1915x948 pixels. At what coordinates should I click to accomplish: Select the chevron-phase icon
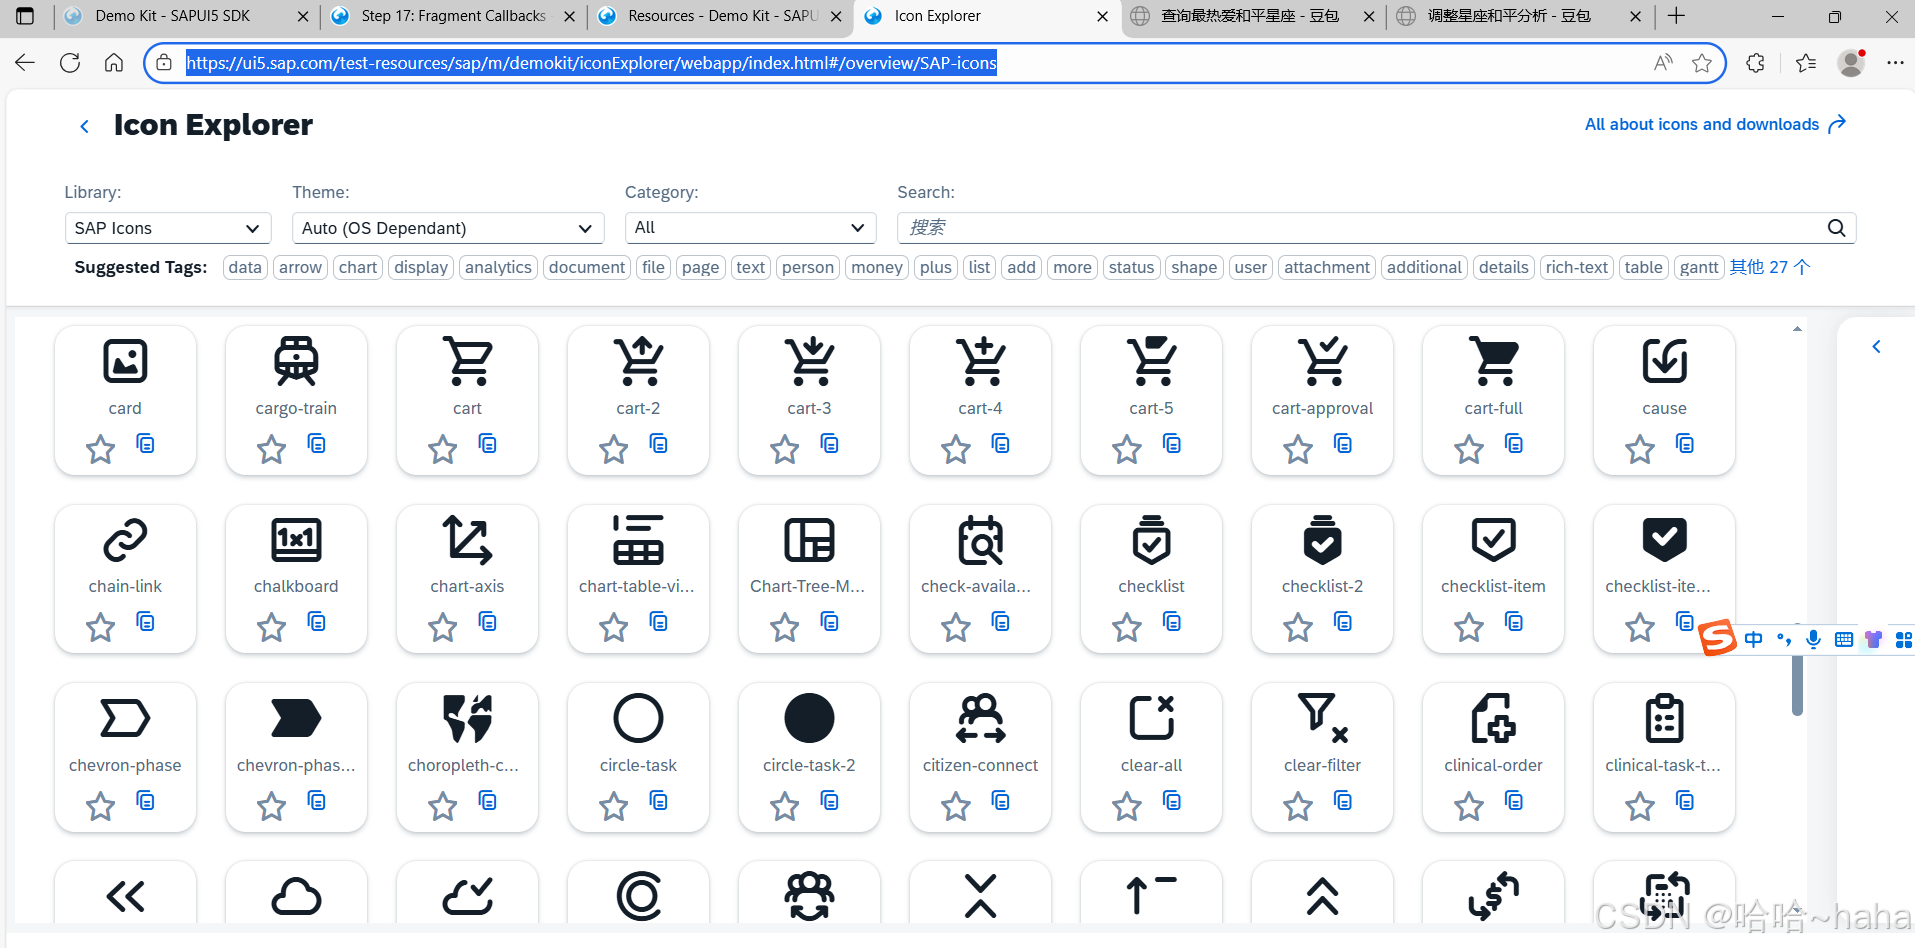pyautogui.click(x=125, y=718)
